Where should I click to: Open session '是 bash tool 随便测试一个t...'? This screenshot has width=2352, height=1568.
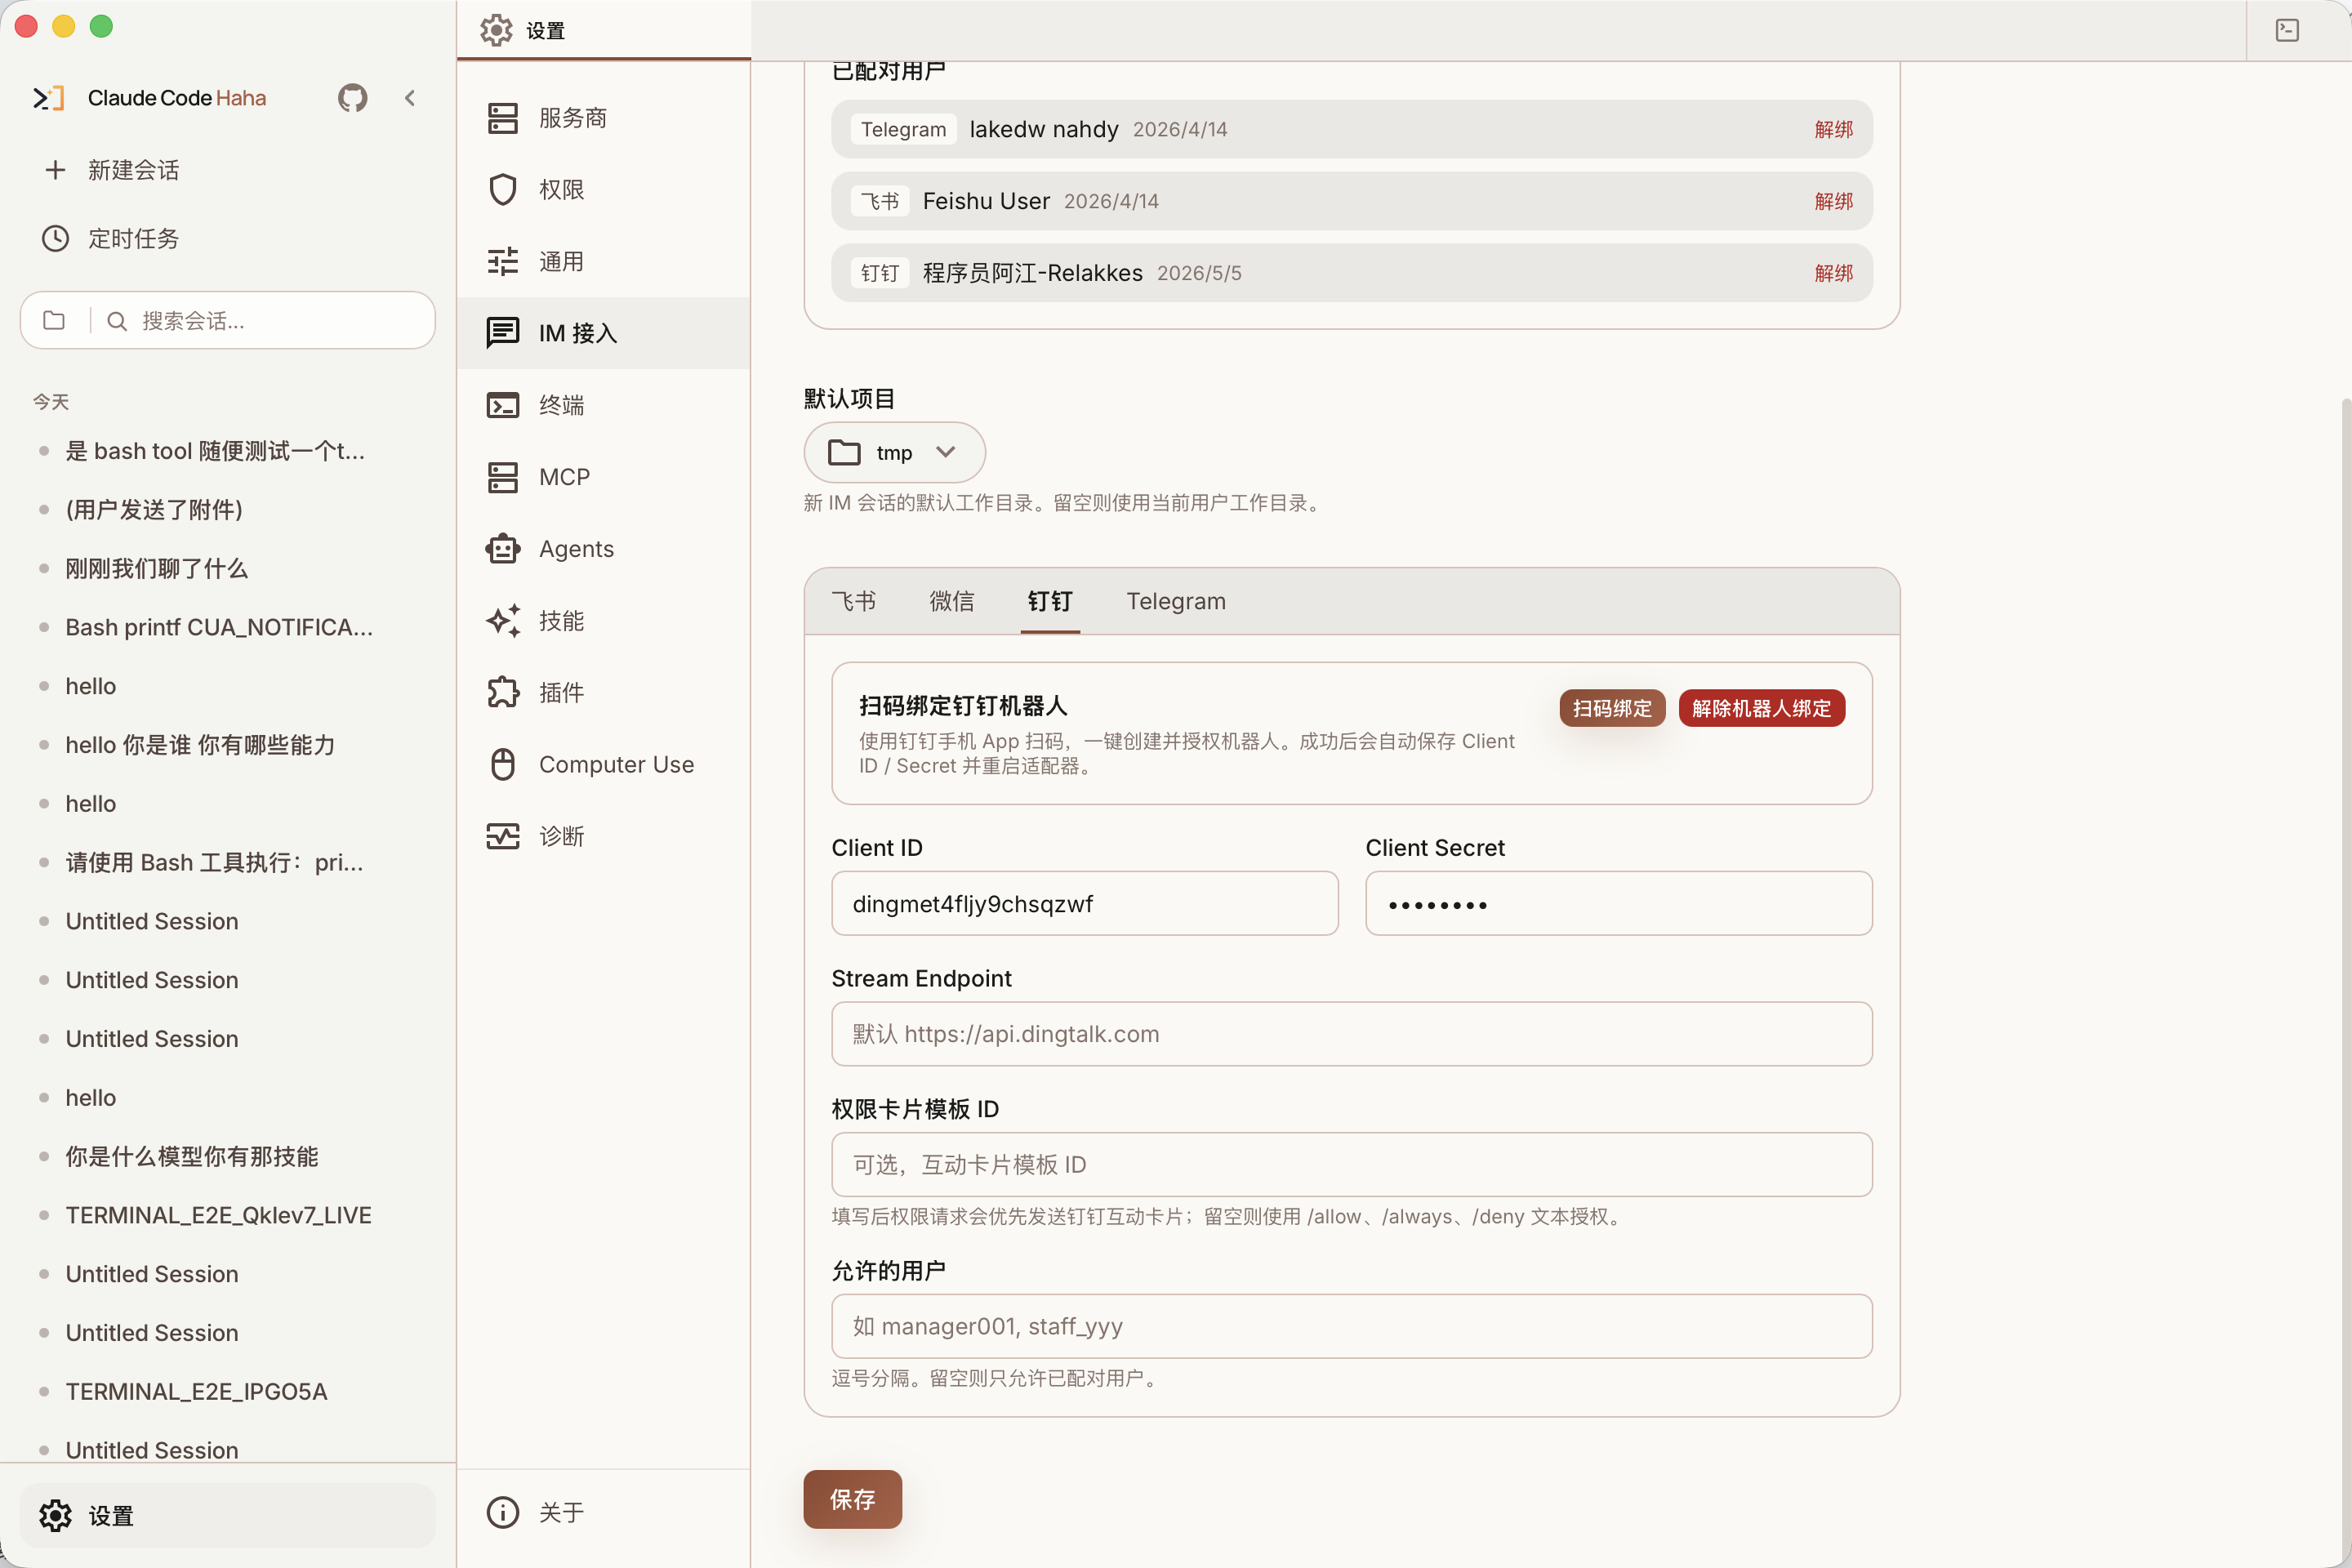point(228,451)
